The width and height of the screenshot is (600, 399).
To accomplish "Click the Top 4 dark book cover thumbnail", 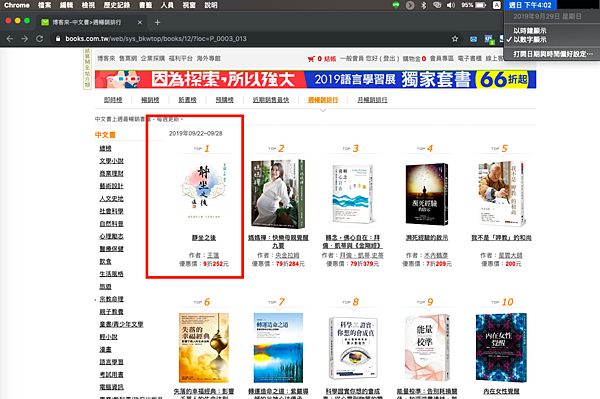I will (x=427, y=194).
